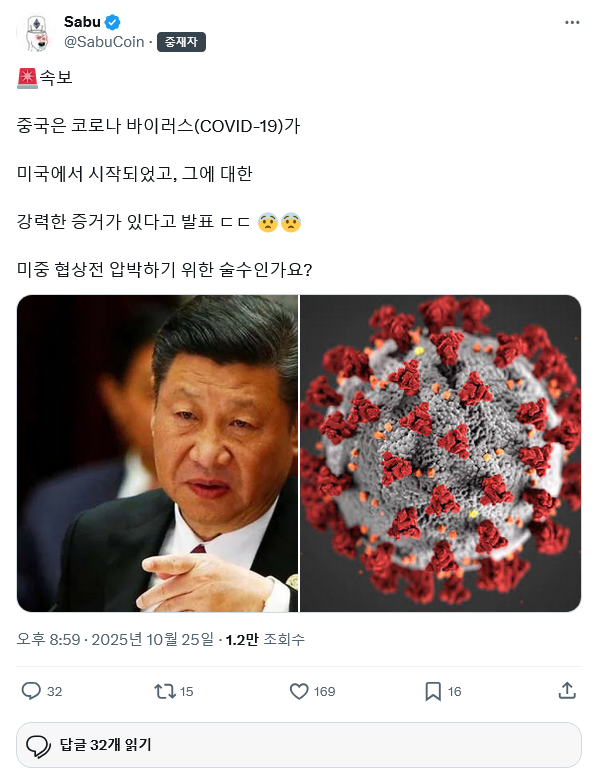598x776 pixels.
Task: Bookmark the post with bookmark icon
Action: tap(433, 691)
